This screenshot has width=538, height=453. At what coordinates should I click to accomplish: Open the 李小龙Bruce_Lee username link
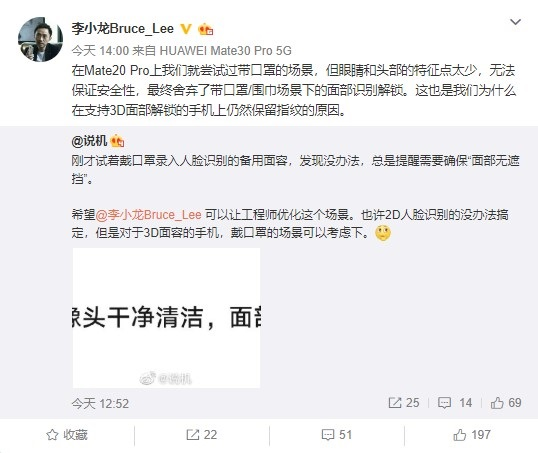click(x=123, y=28)
